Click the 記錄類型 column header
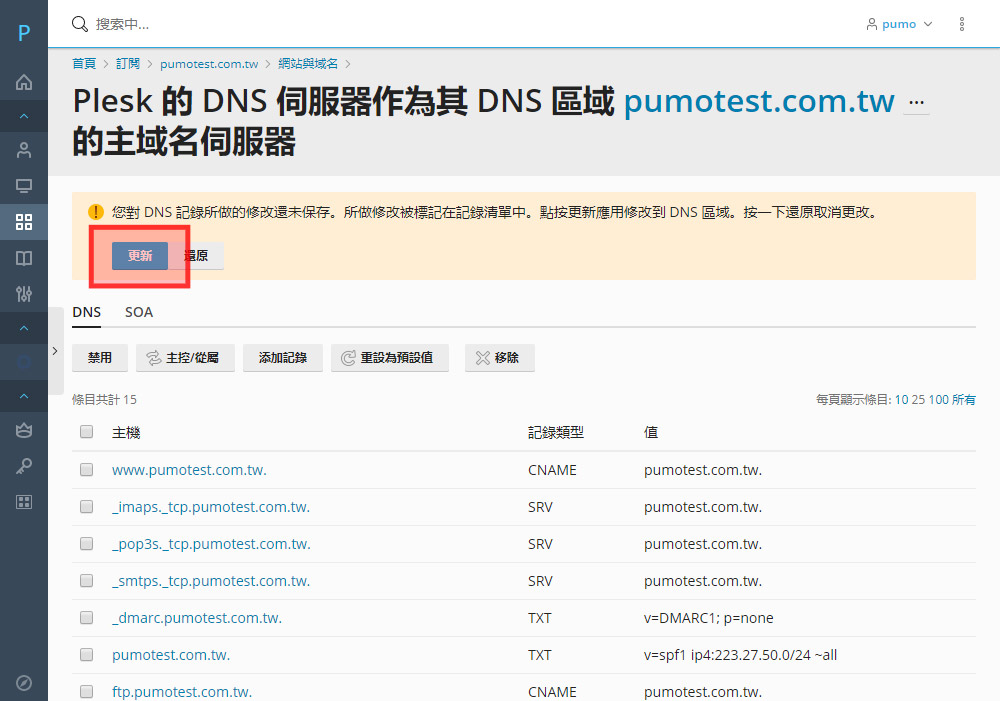Screen dimensions: 1000x701 pos(556,432)
